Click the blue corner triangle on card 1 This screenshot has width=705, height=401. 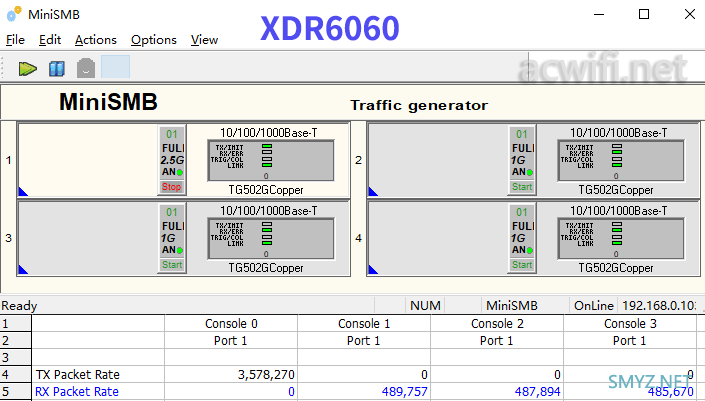(23, 192)
